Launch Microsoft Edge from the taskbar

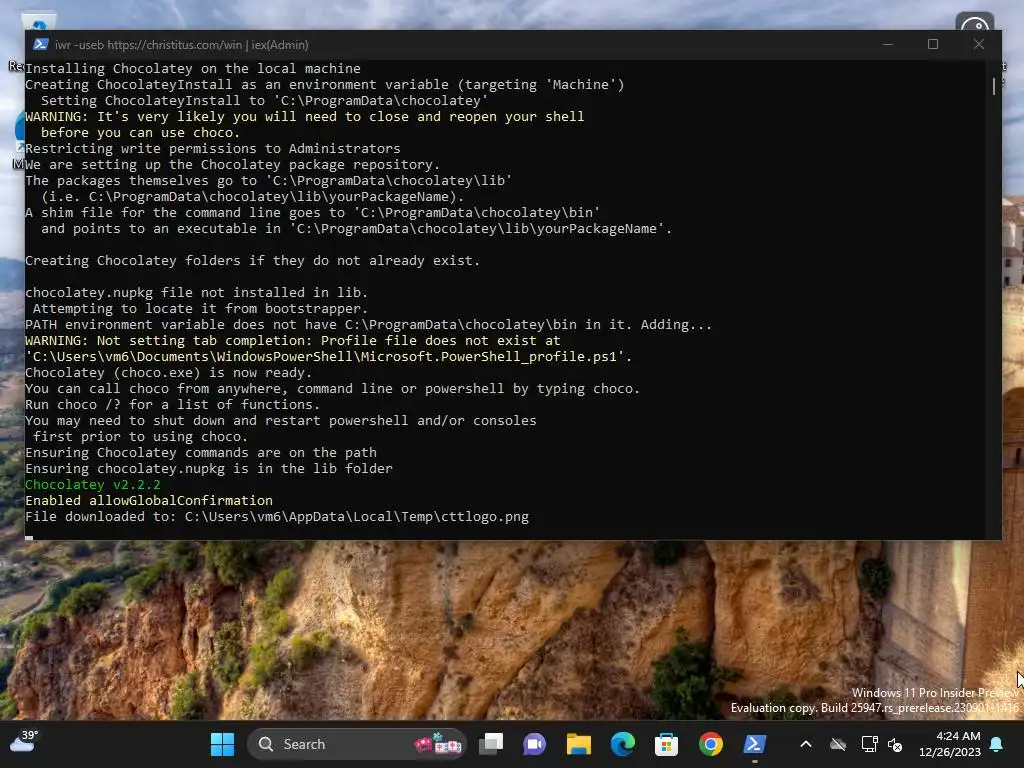[x=622, y=744]
